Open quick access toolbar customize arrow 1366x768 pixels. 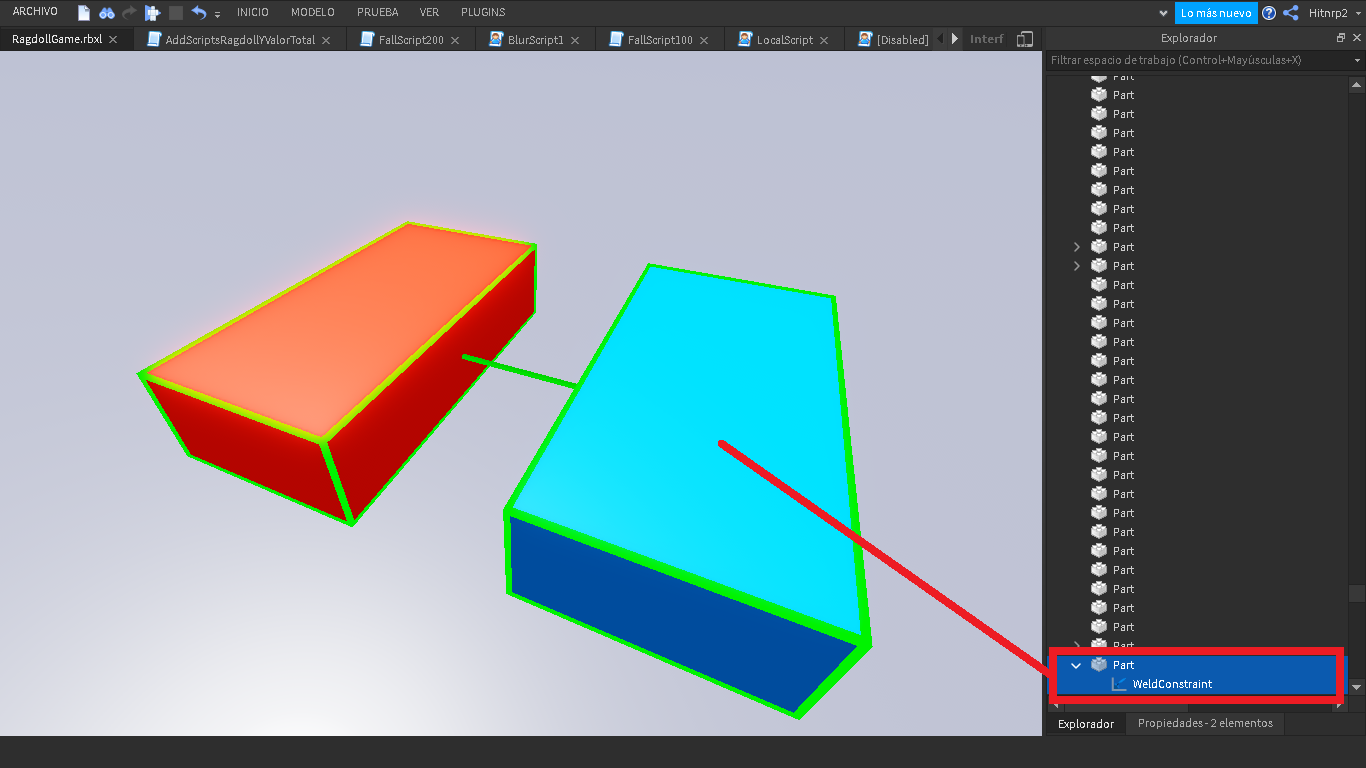(x=217, y=15)
